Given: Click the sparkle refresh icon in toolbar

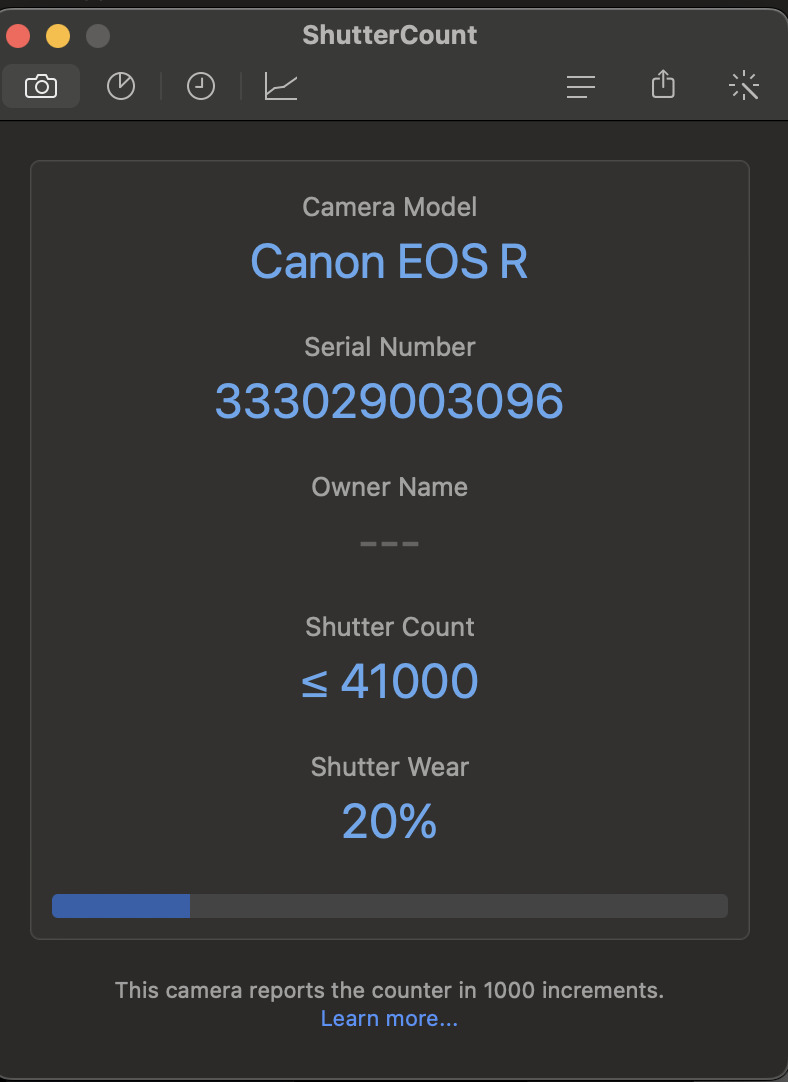Looking at the screenshot, I should (745, 87).
